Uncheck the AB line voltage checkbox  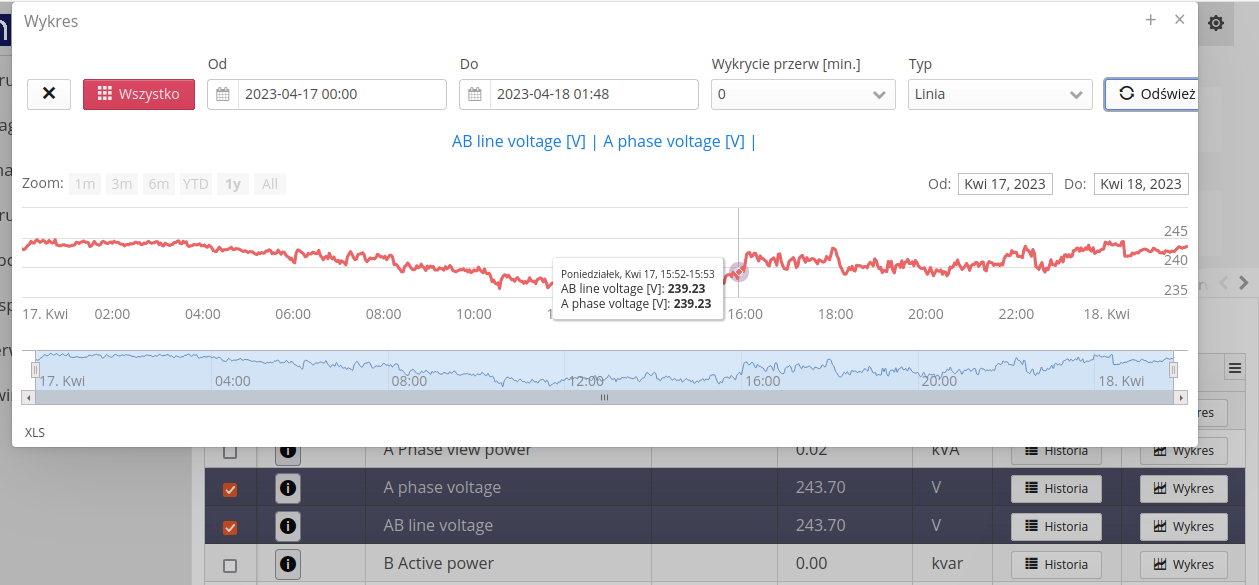(230, 527)
